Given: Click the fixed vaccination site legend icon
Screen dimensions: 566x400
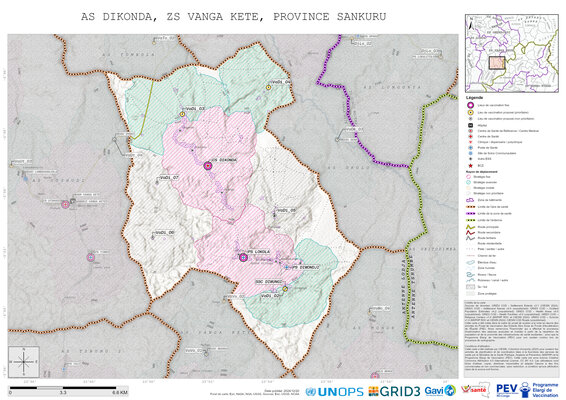Looking at the screenshot, I should coord(470,105).
